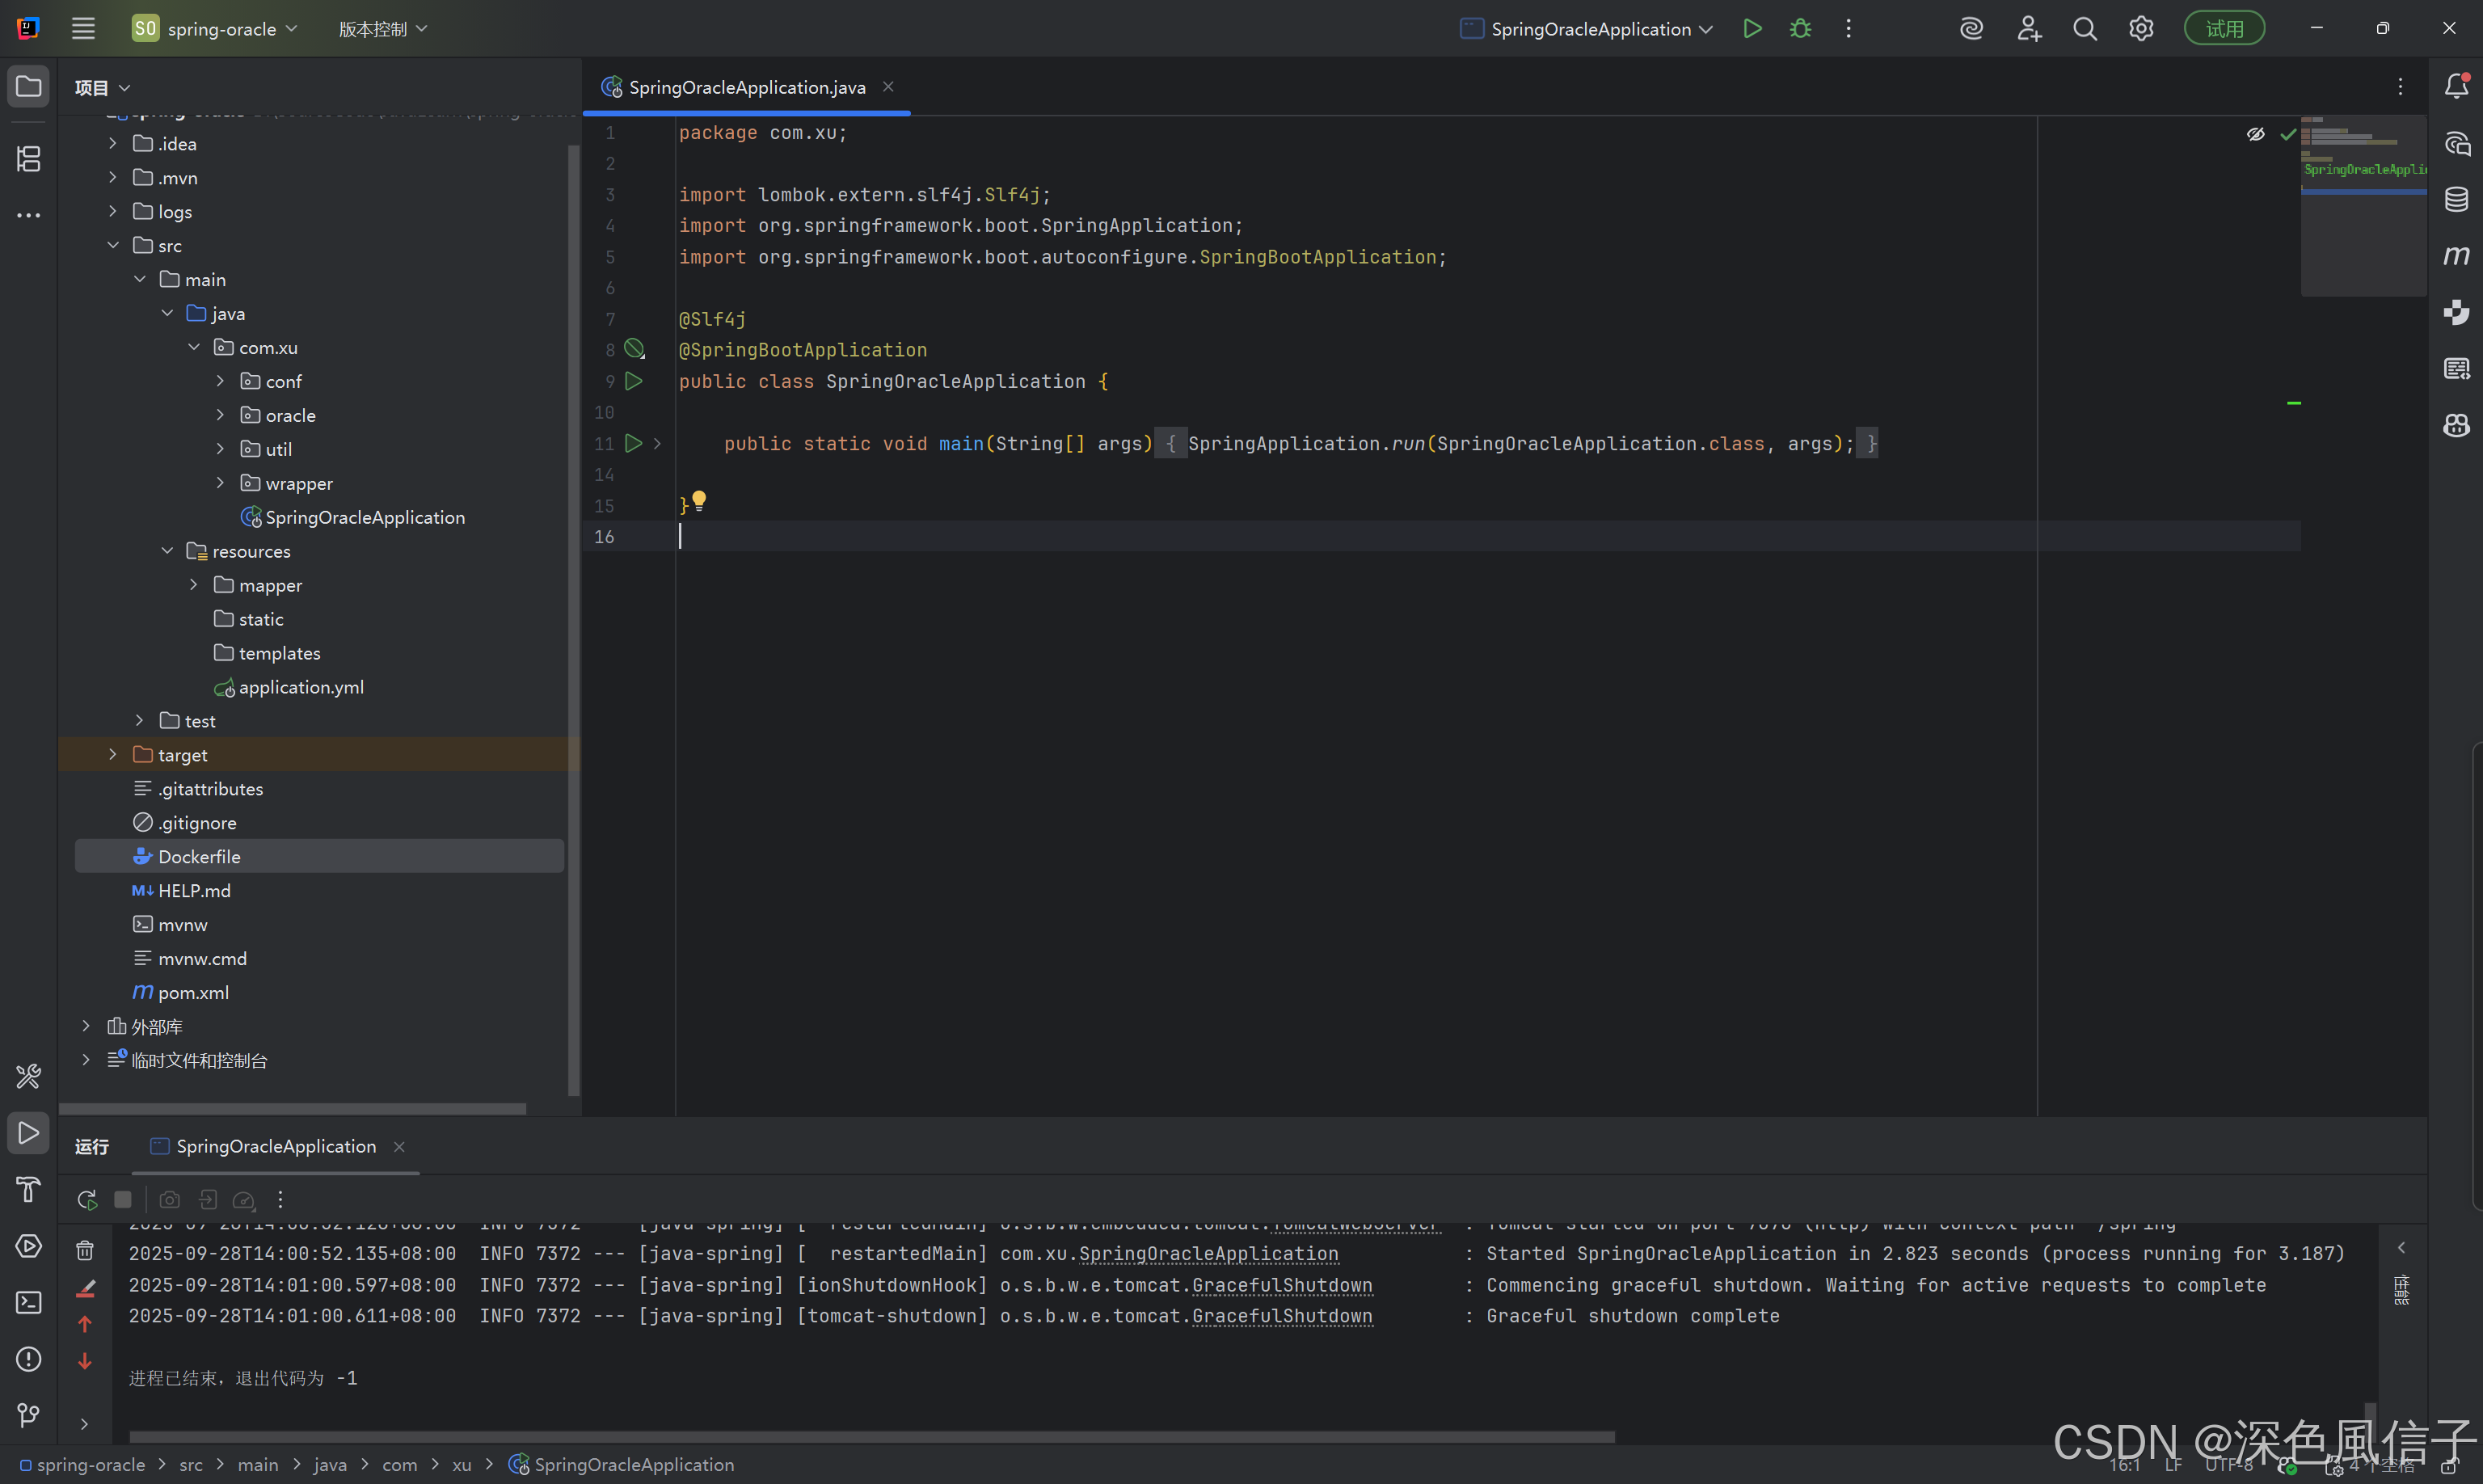Expand folded main method at line 11

(x=658, y=443)
